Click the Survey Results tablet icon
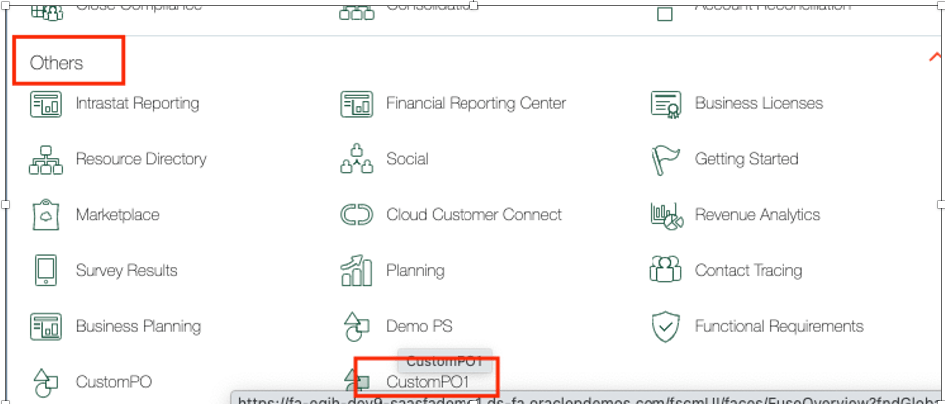The height and width of the screenshot is (404, 945). [46, 270]
